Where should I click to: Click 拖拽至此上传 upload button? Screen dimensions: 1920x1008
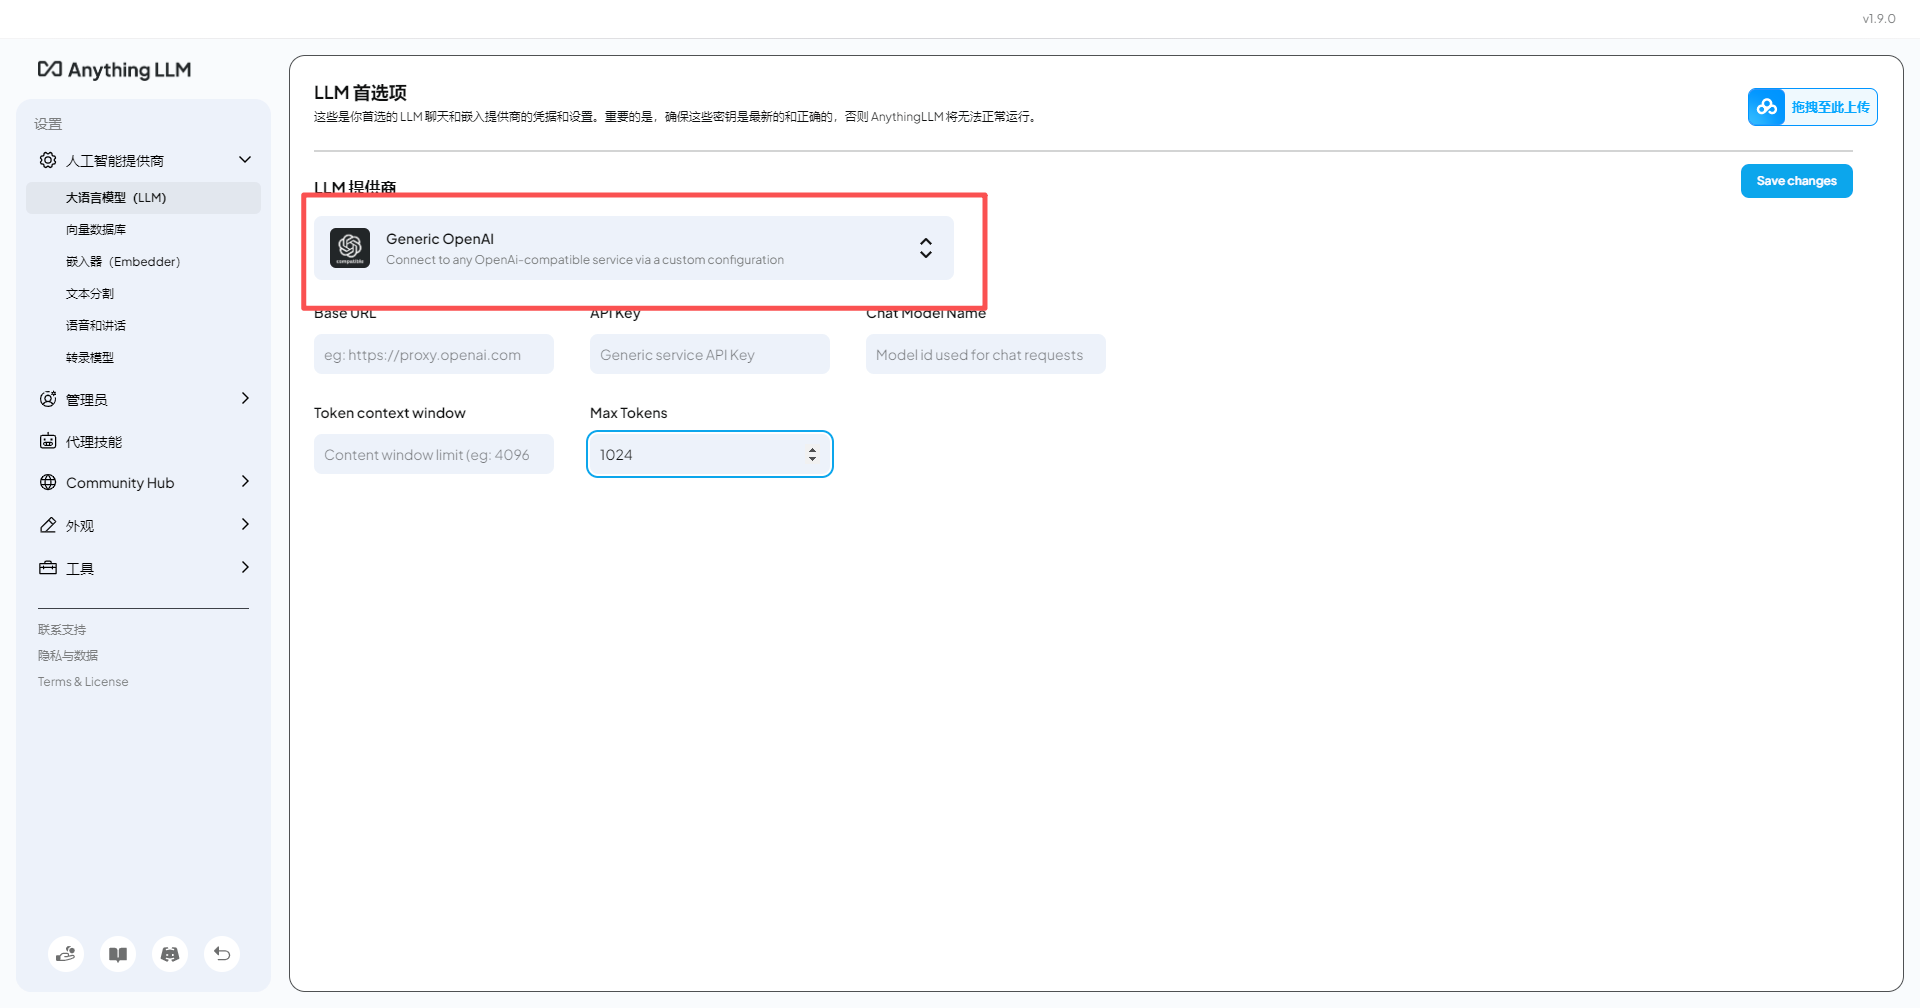[x=1812, y=107]
